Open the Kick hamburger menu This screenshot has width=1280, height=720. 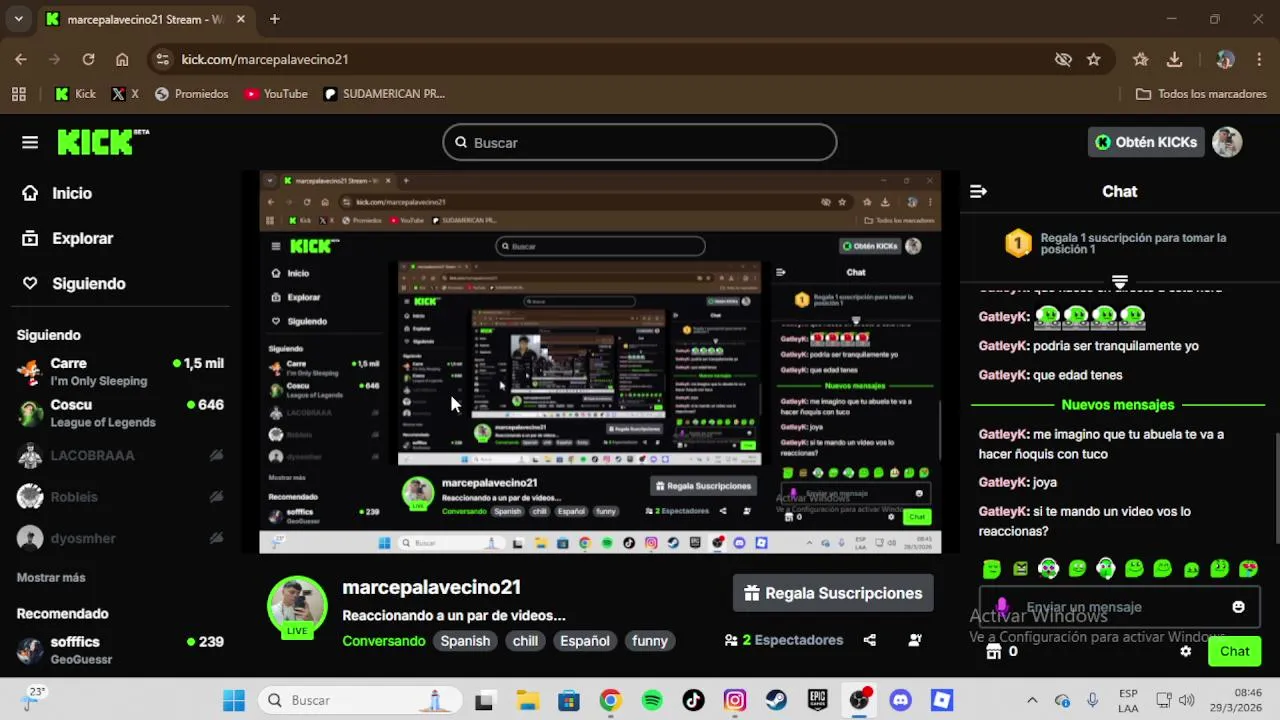click(x=30, y=142)
